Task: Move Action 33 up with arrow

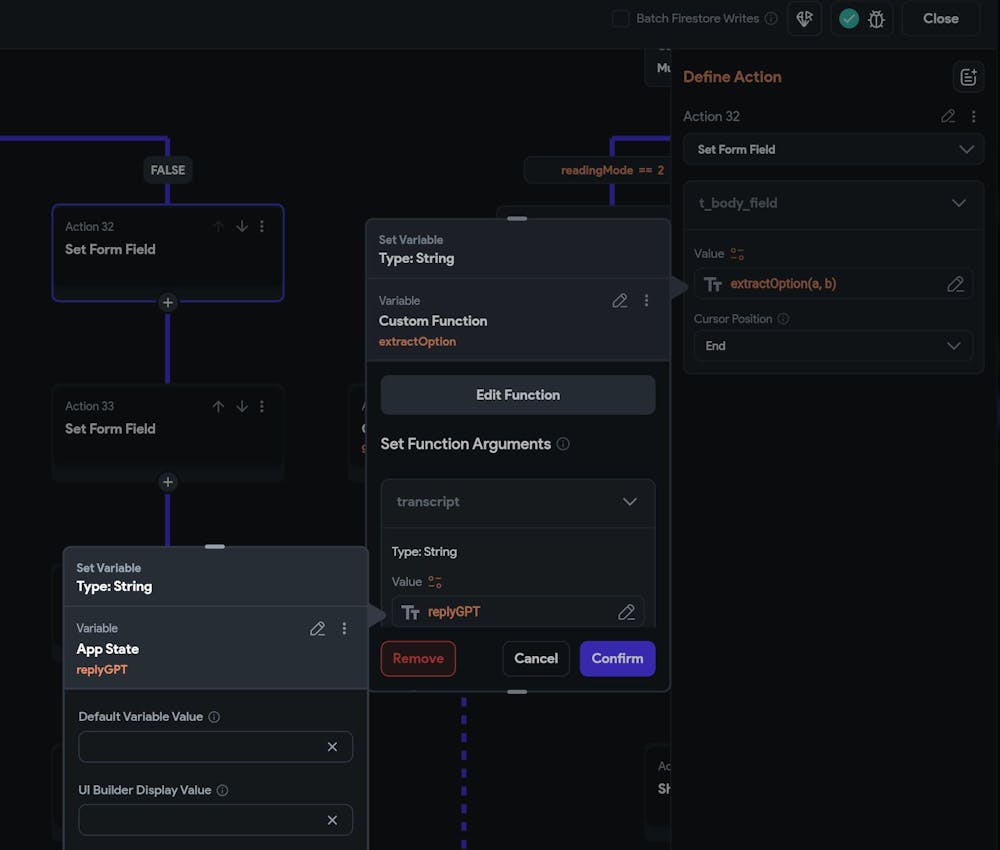Action: pyautogui.click(x=218, y=406)
